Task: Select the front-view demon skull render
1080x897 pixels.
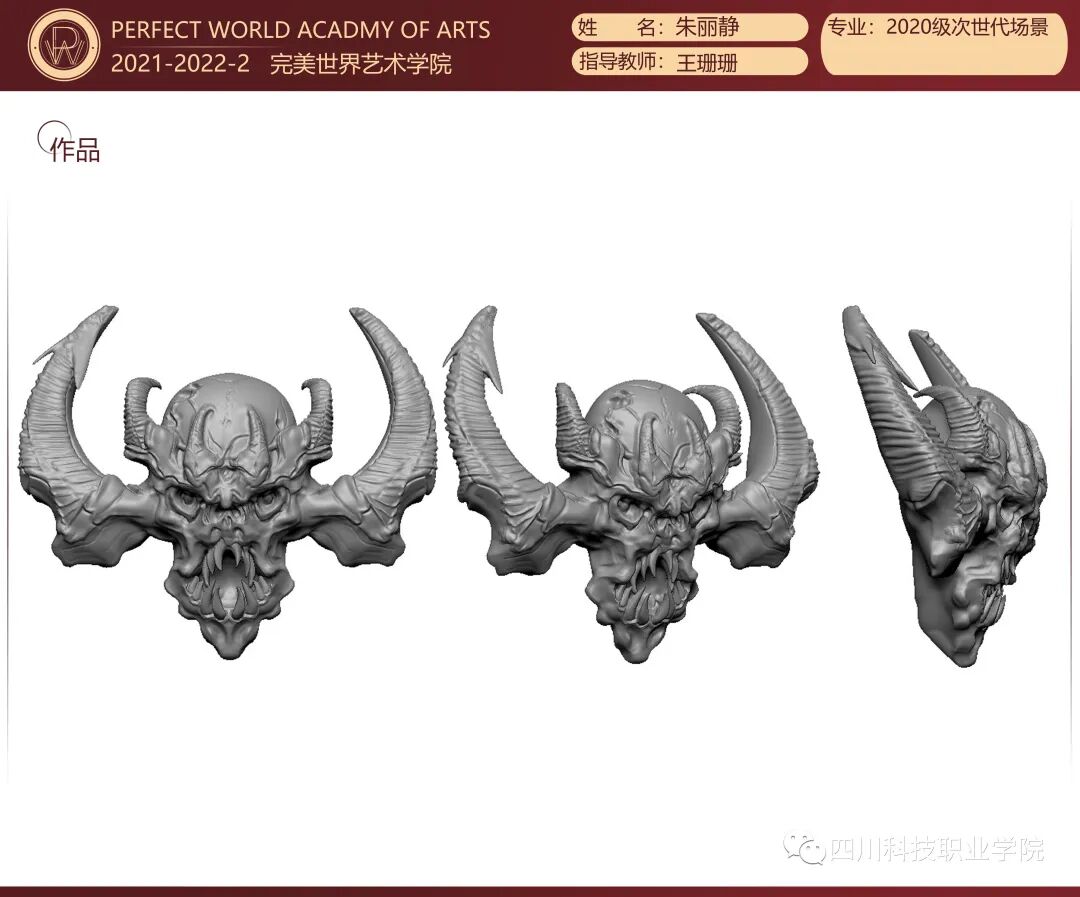Action: coord(228,482)
